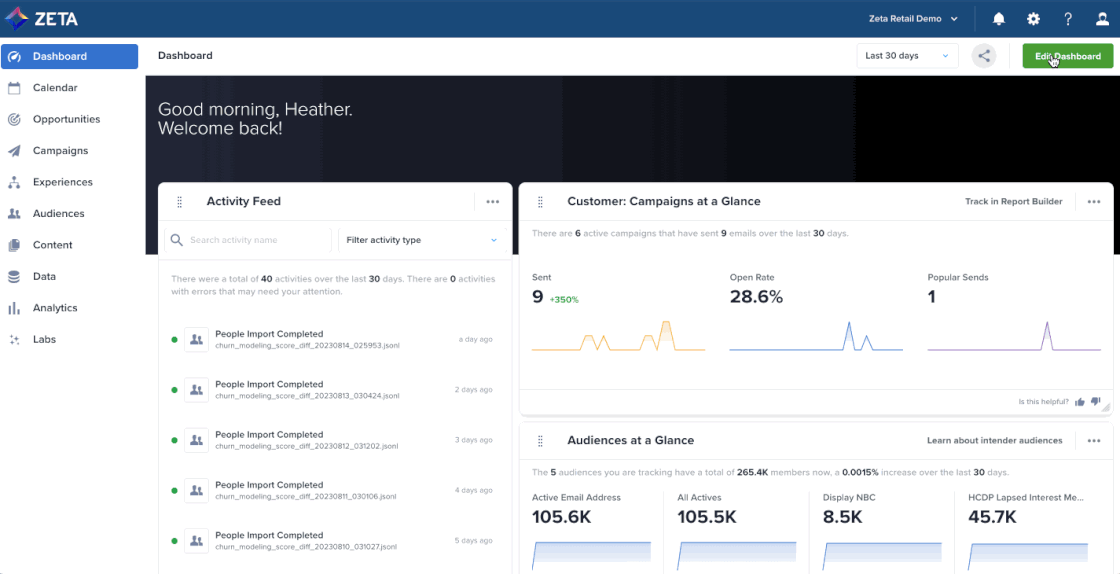Image resolution: width=1120 pixels, height=574 pixels.
Task: Open Audiences from the sidebar
Action: [58, 214]
